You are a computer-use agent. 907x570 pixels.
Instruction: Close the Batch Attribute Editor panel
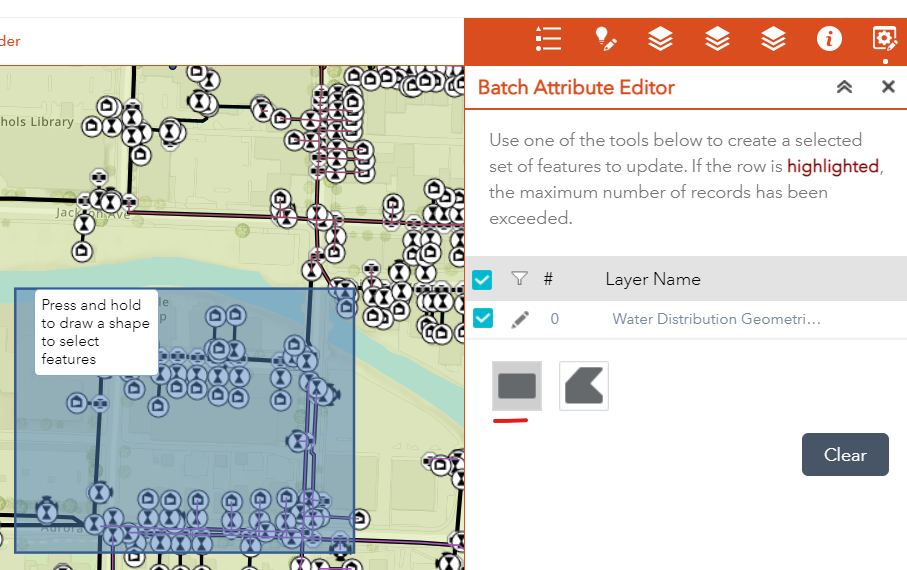coord(888,87)
